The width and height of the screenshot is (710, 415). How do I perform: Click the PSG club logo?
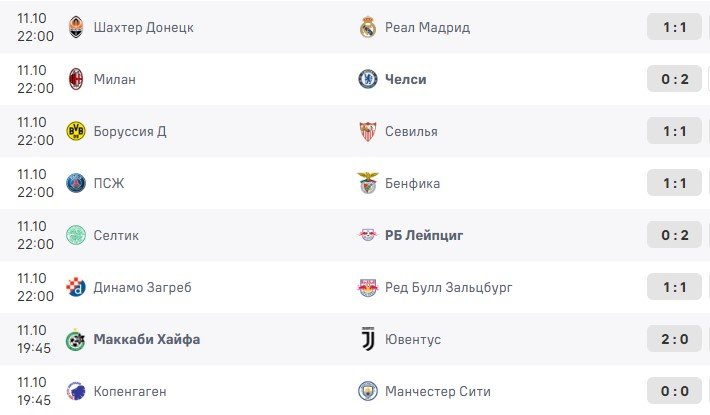coord(76,183)
